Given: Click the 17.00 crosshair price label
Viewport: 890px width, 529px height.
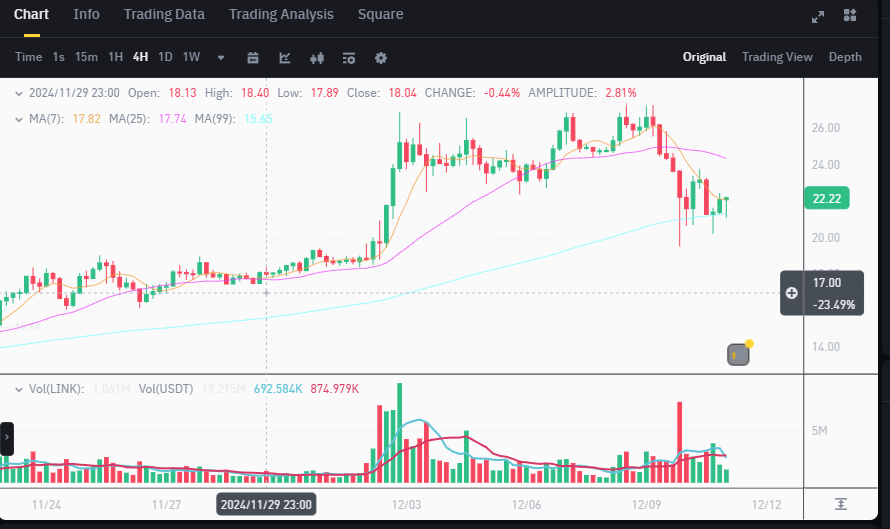Looking at the screenshot, I should point(827,283).
